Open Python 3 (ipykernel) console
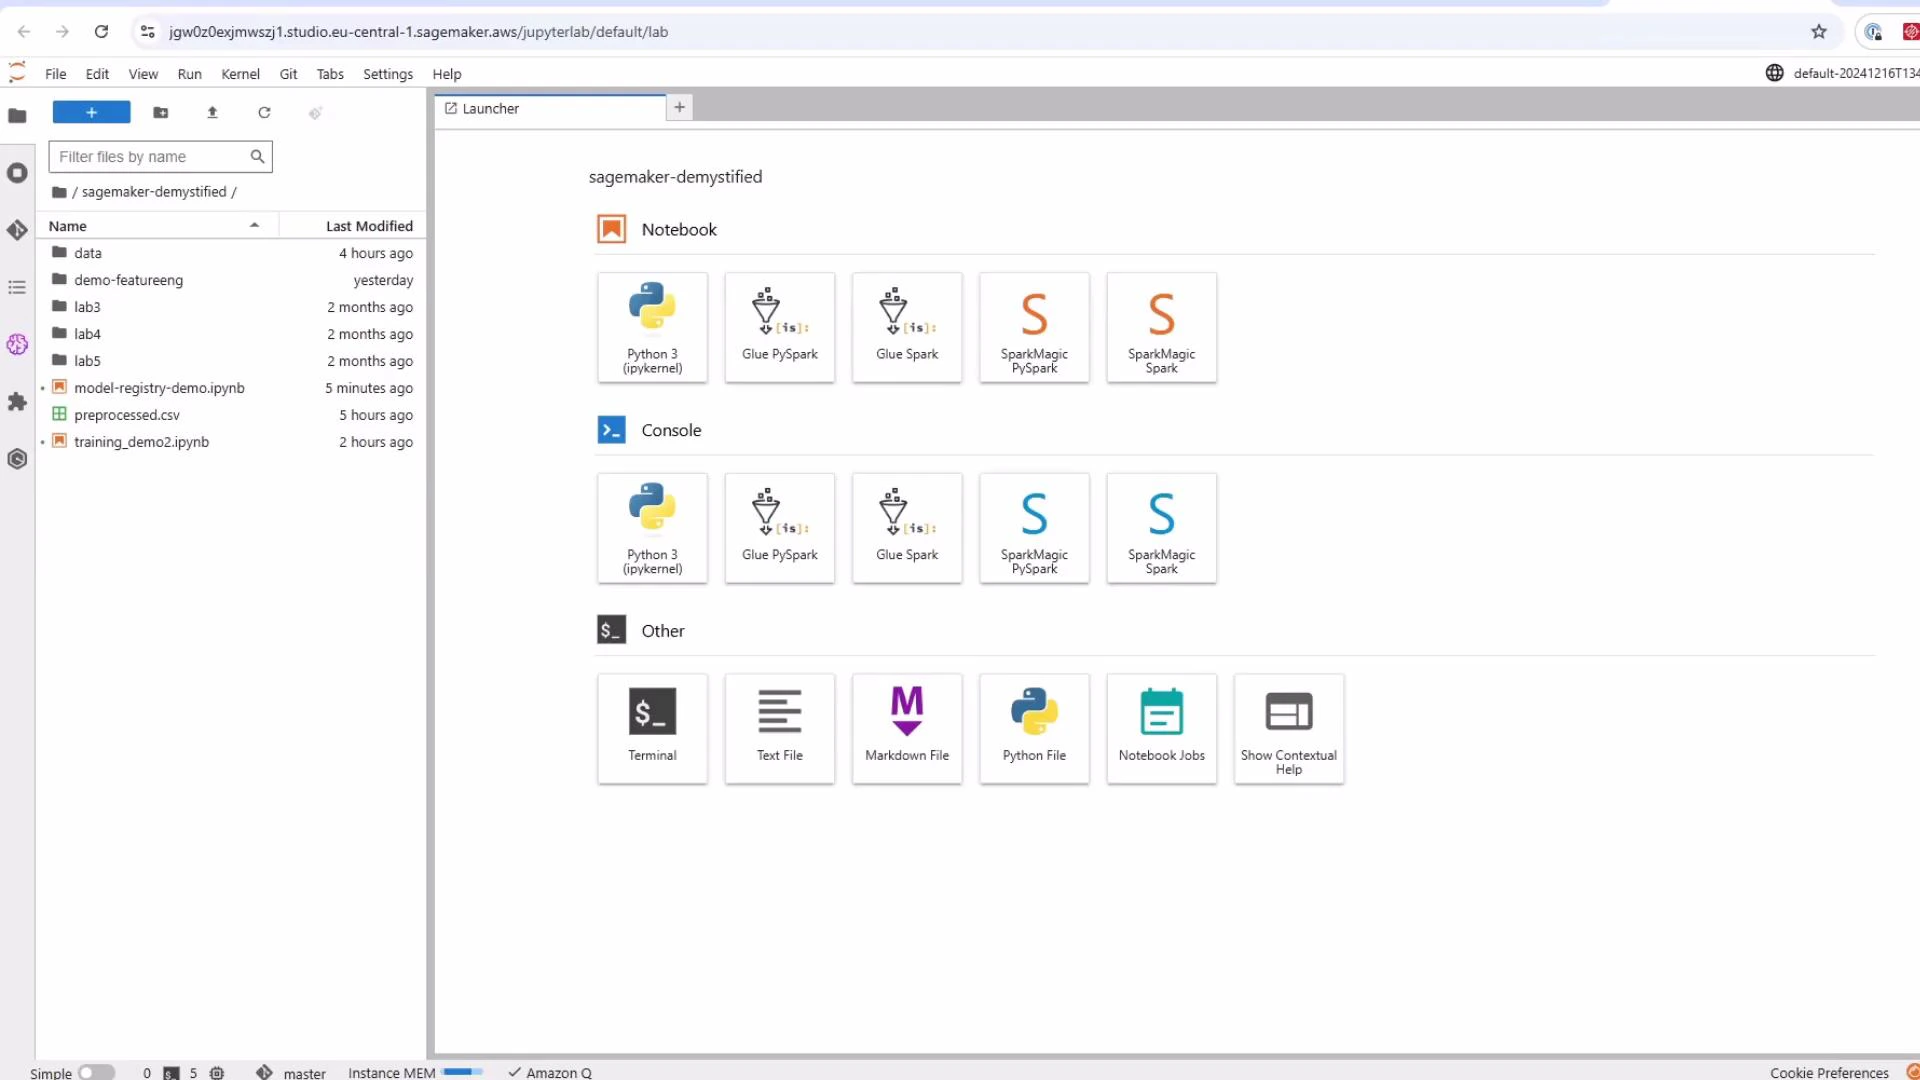This screenshot has width=1920, height=1080. [652, 528]
